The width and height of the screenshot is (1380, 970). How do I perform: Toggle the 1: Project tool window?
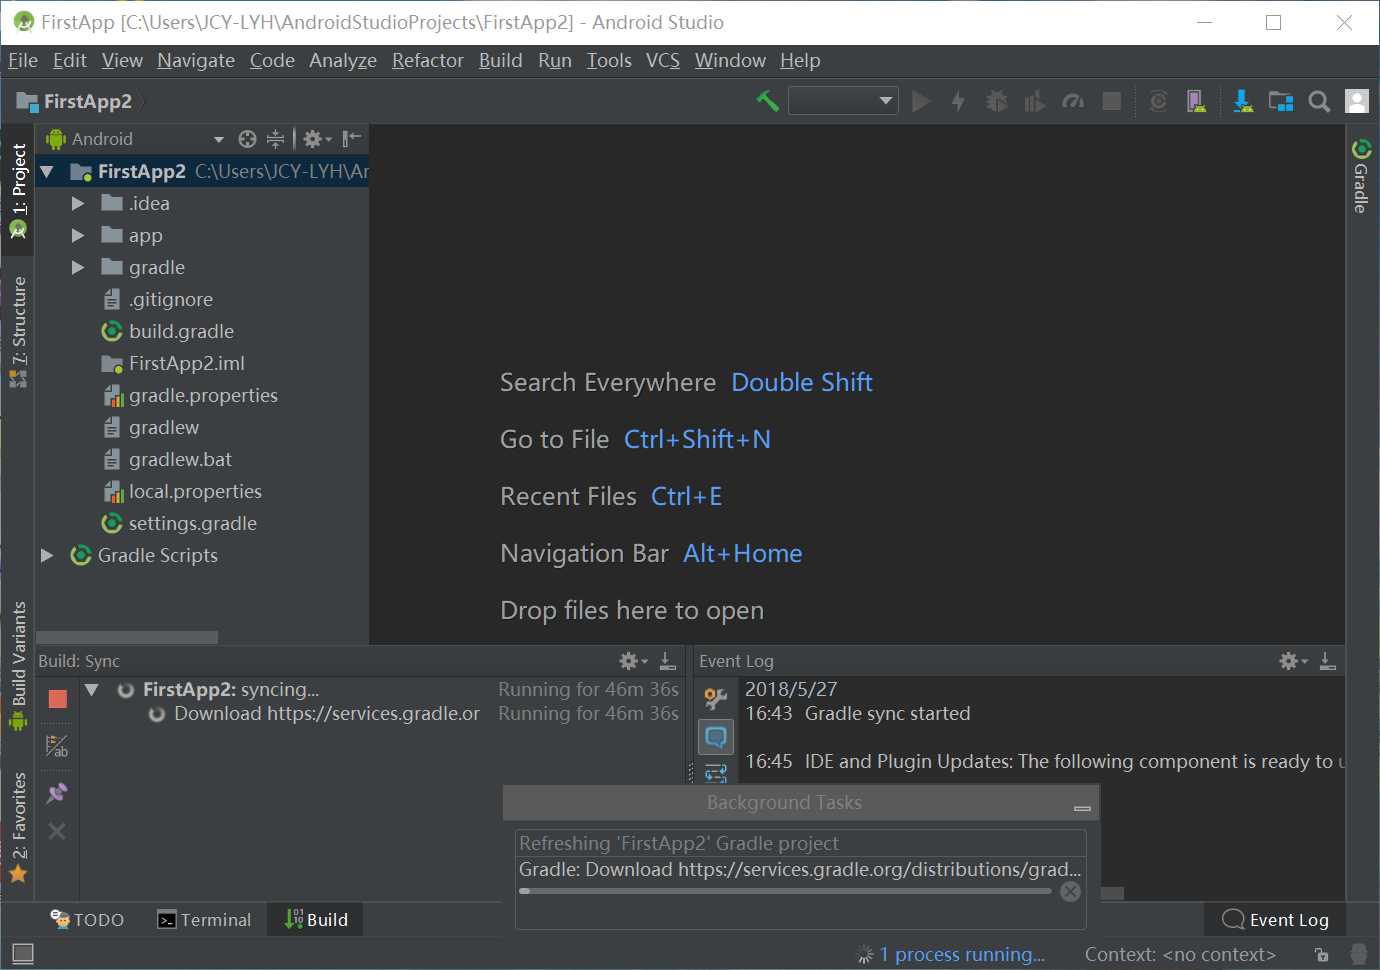pyautogui.click(x=18, y=190)
